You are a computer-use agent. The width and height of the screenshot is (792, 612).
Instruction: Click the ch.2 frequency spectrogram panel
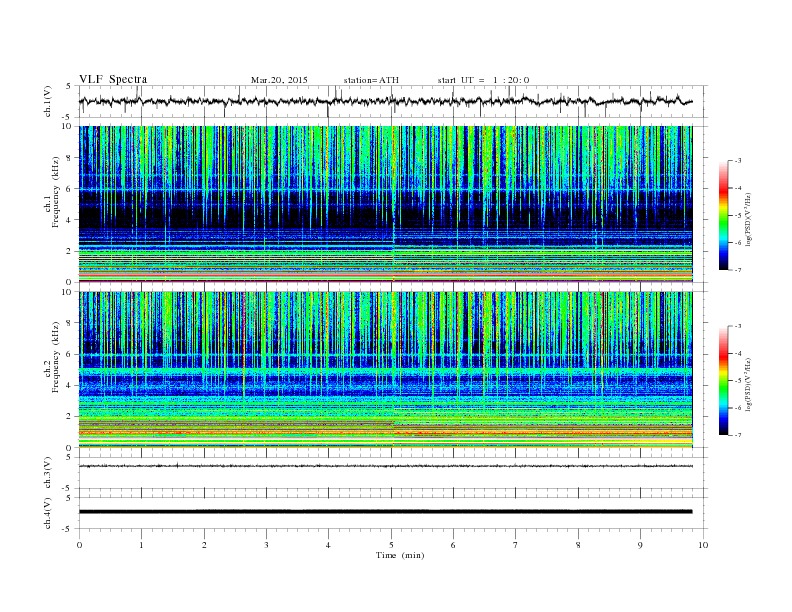(385, 370)
